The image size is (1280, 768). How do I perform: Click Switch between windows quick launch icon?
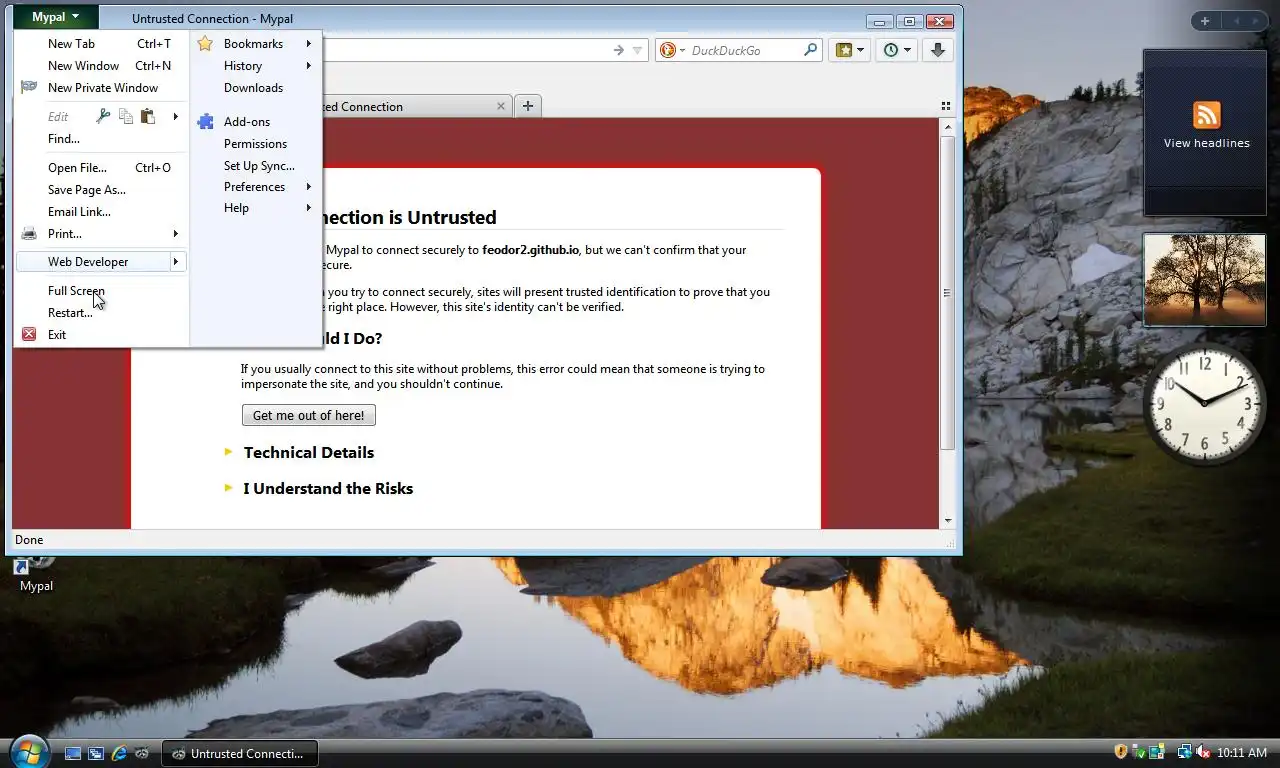(96, 753)
